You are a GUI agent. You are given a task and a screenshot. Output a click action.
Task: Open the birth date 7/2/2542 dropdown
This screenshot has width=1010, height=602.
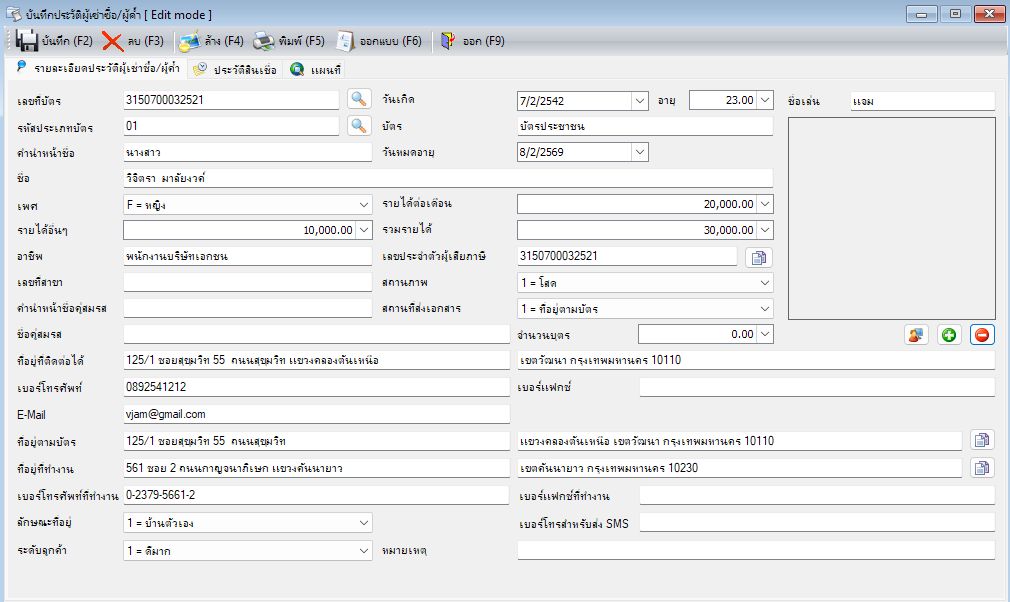coord(639,100)
